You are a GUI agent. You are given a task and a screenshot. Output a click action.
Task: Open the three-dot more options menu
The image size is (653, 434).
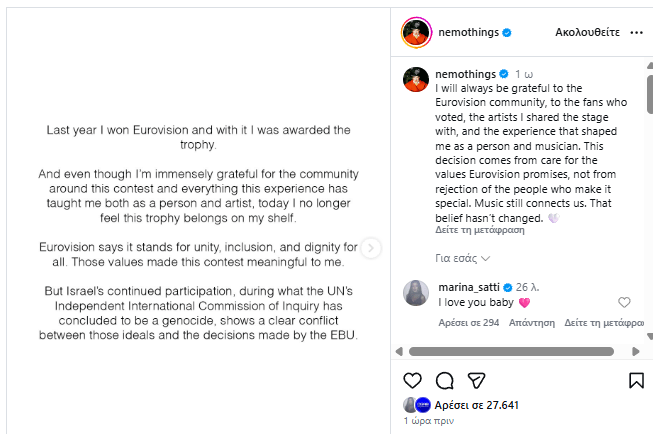point(636,33)
